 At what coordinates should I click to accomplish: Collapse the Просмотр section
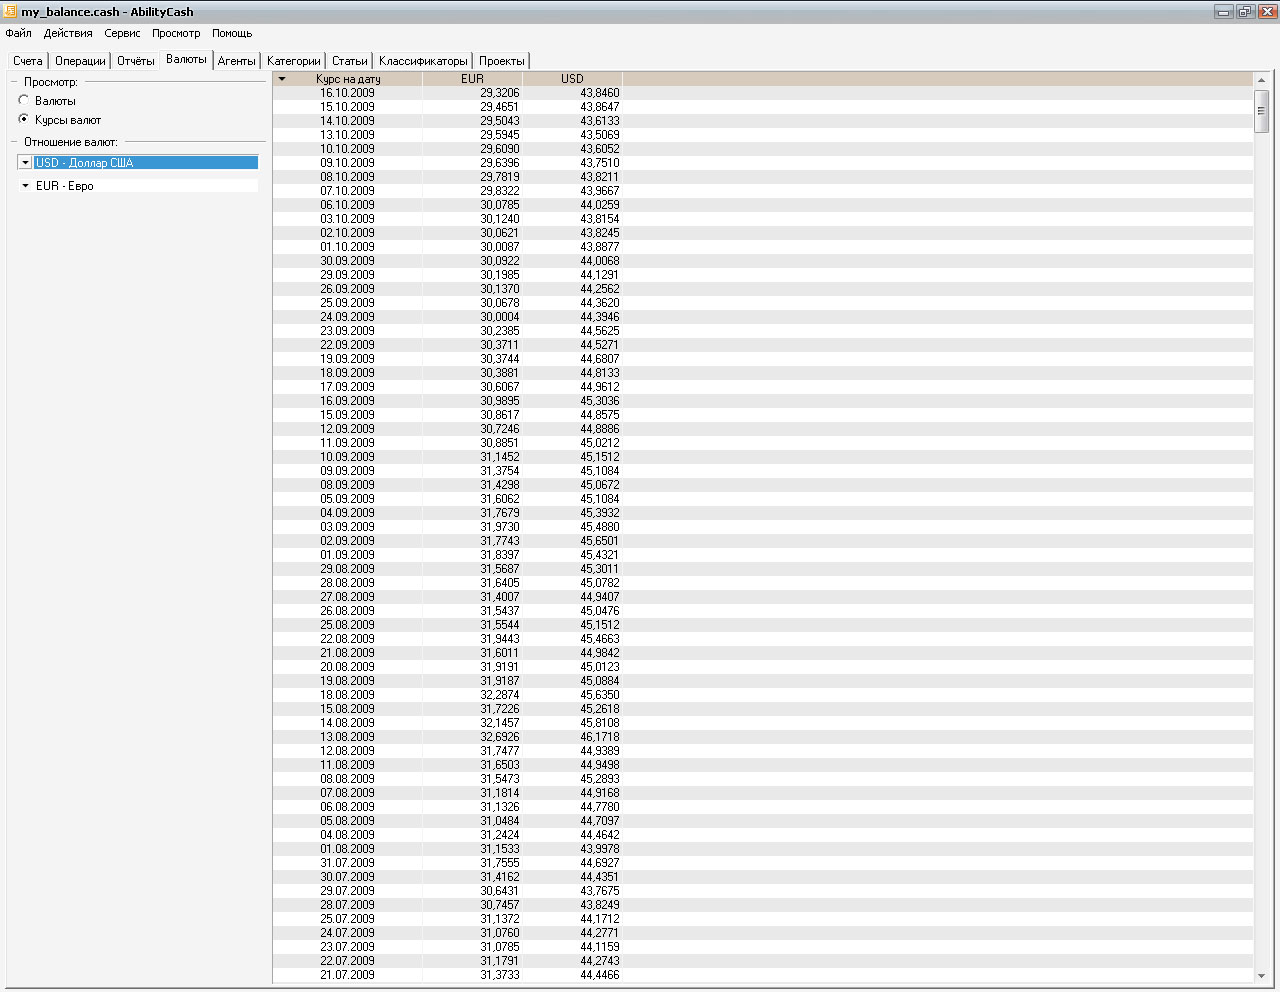click(14, 82)
